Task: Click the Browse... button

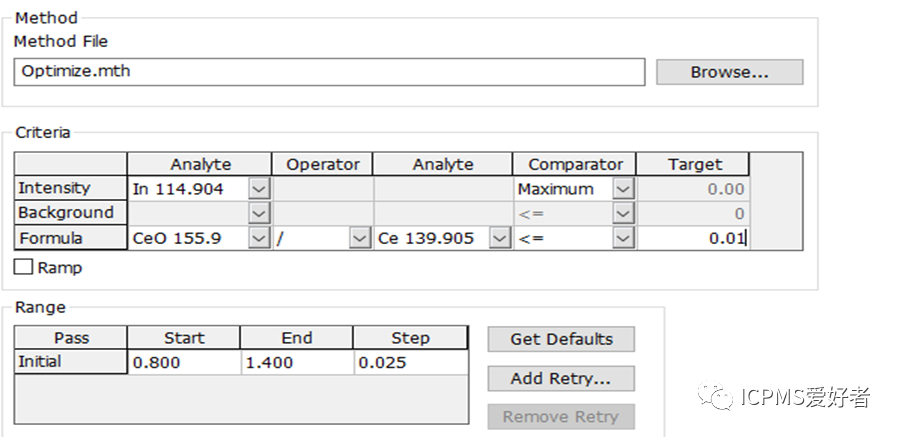Action: 730,72
